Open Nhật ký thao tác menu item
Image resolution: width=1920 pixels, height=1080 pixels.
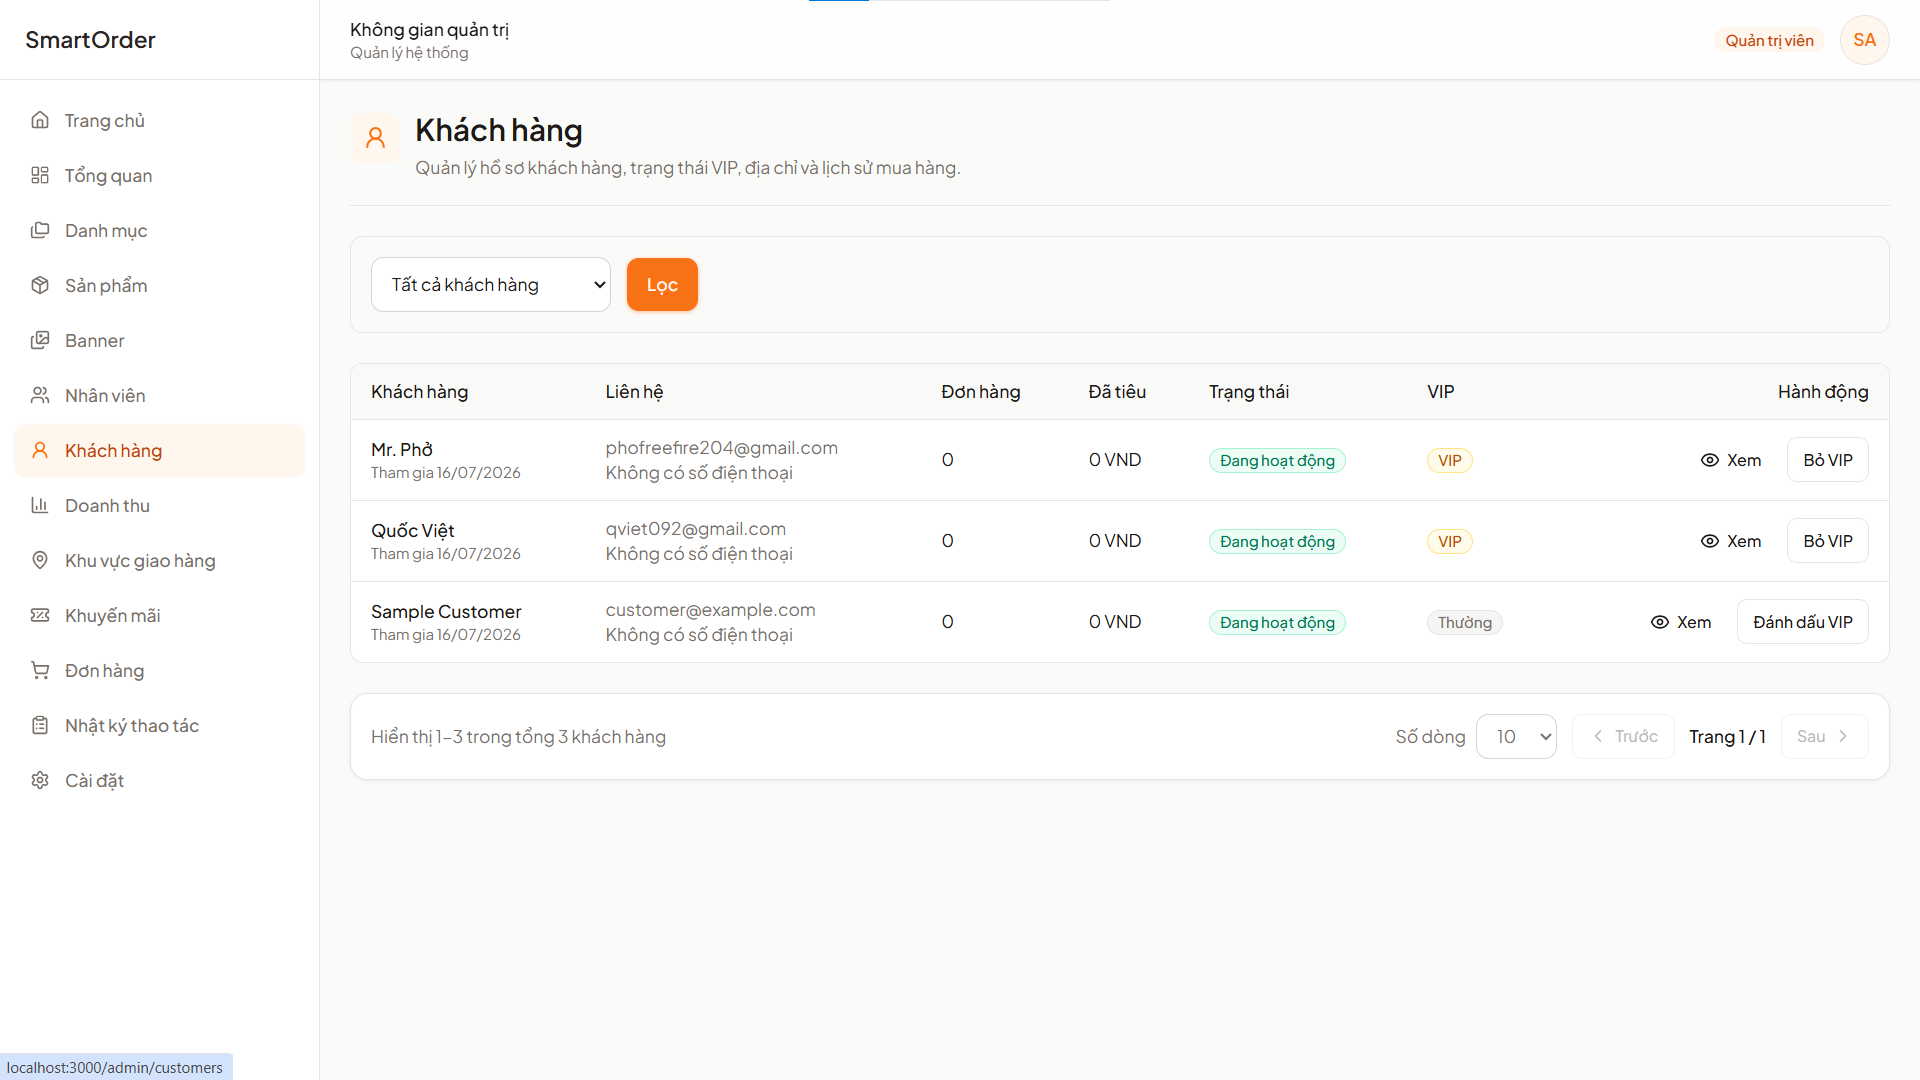coord(159,726)
